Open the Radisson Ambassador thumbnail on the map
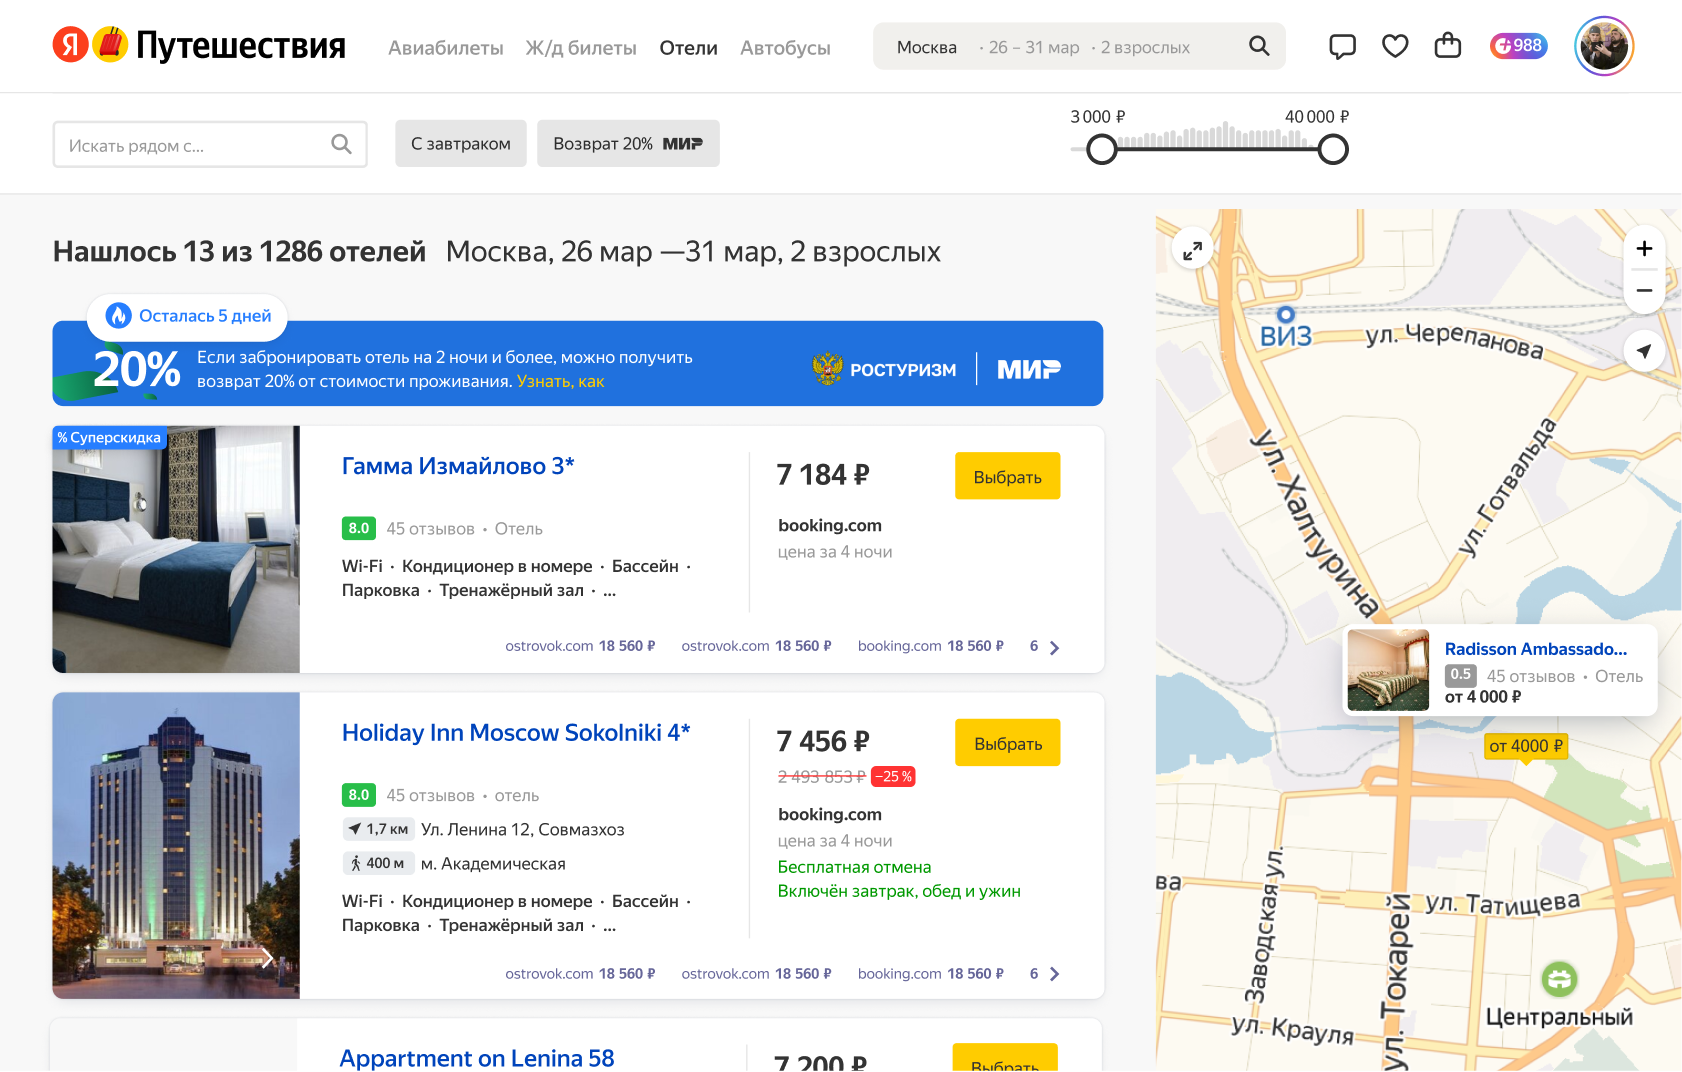Viewport: 1682px width, 1072px height. 1388,670
